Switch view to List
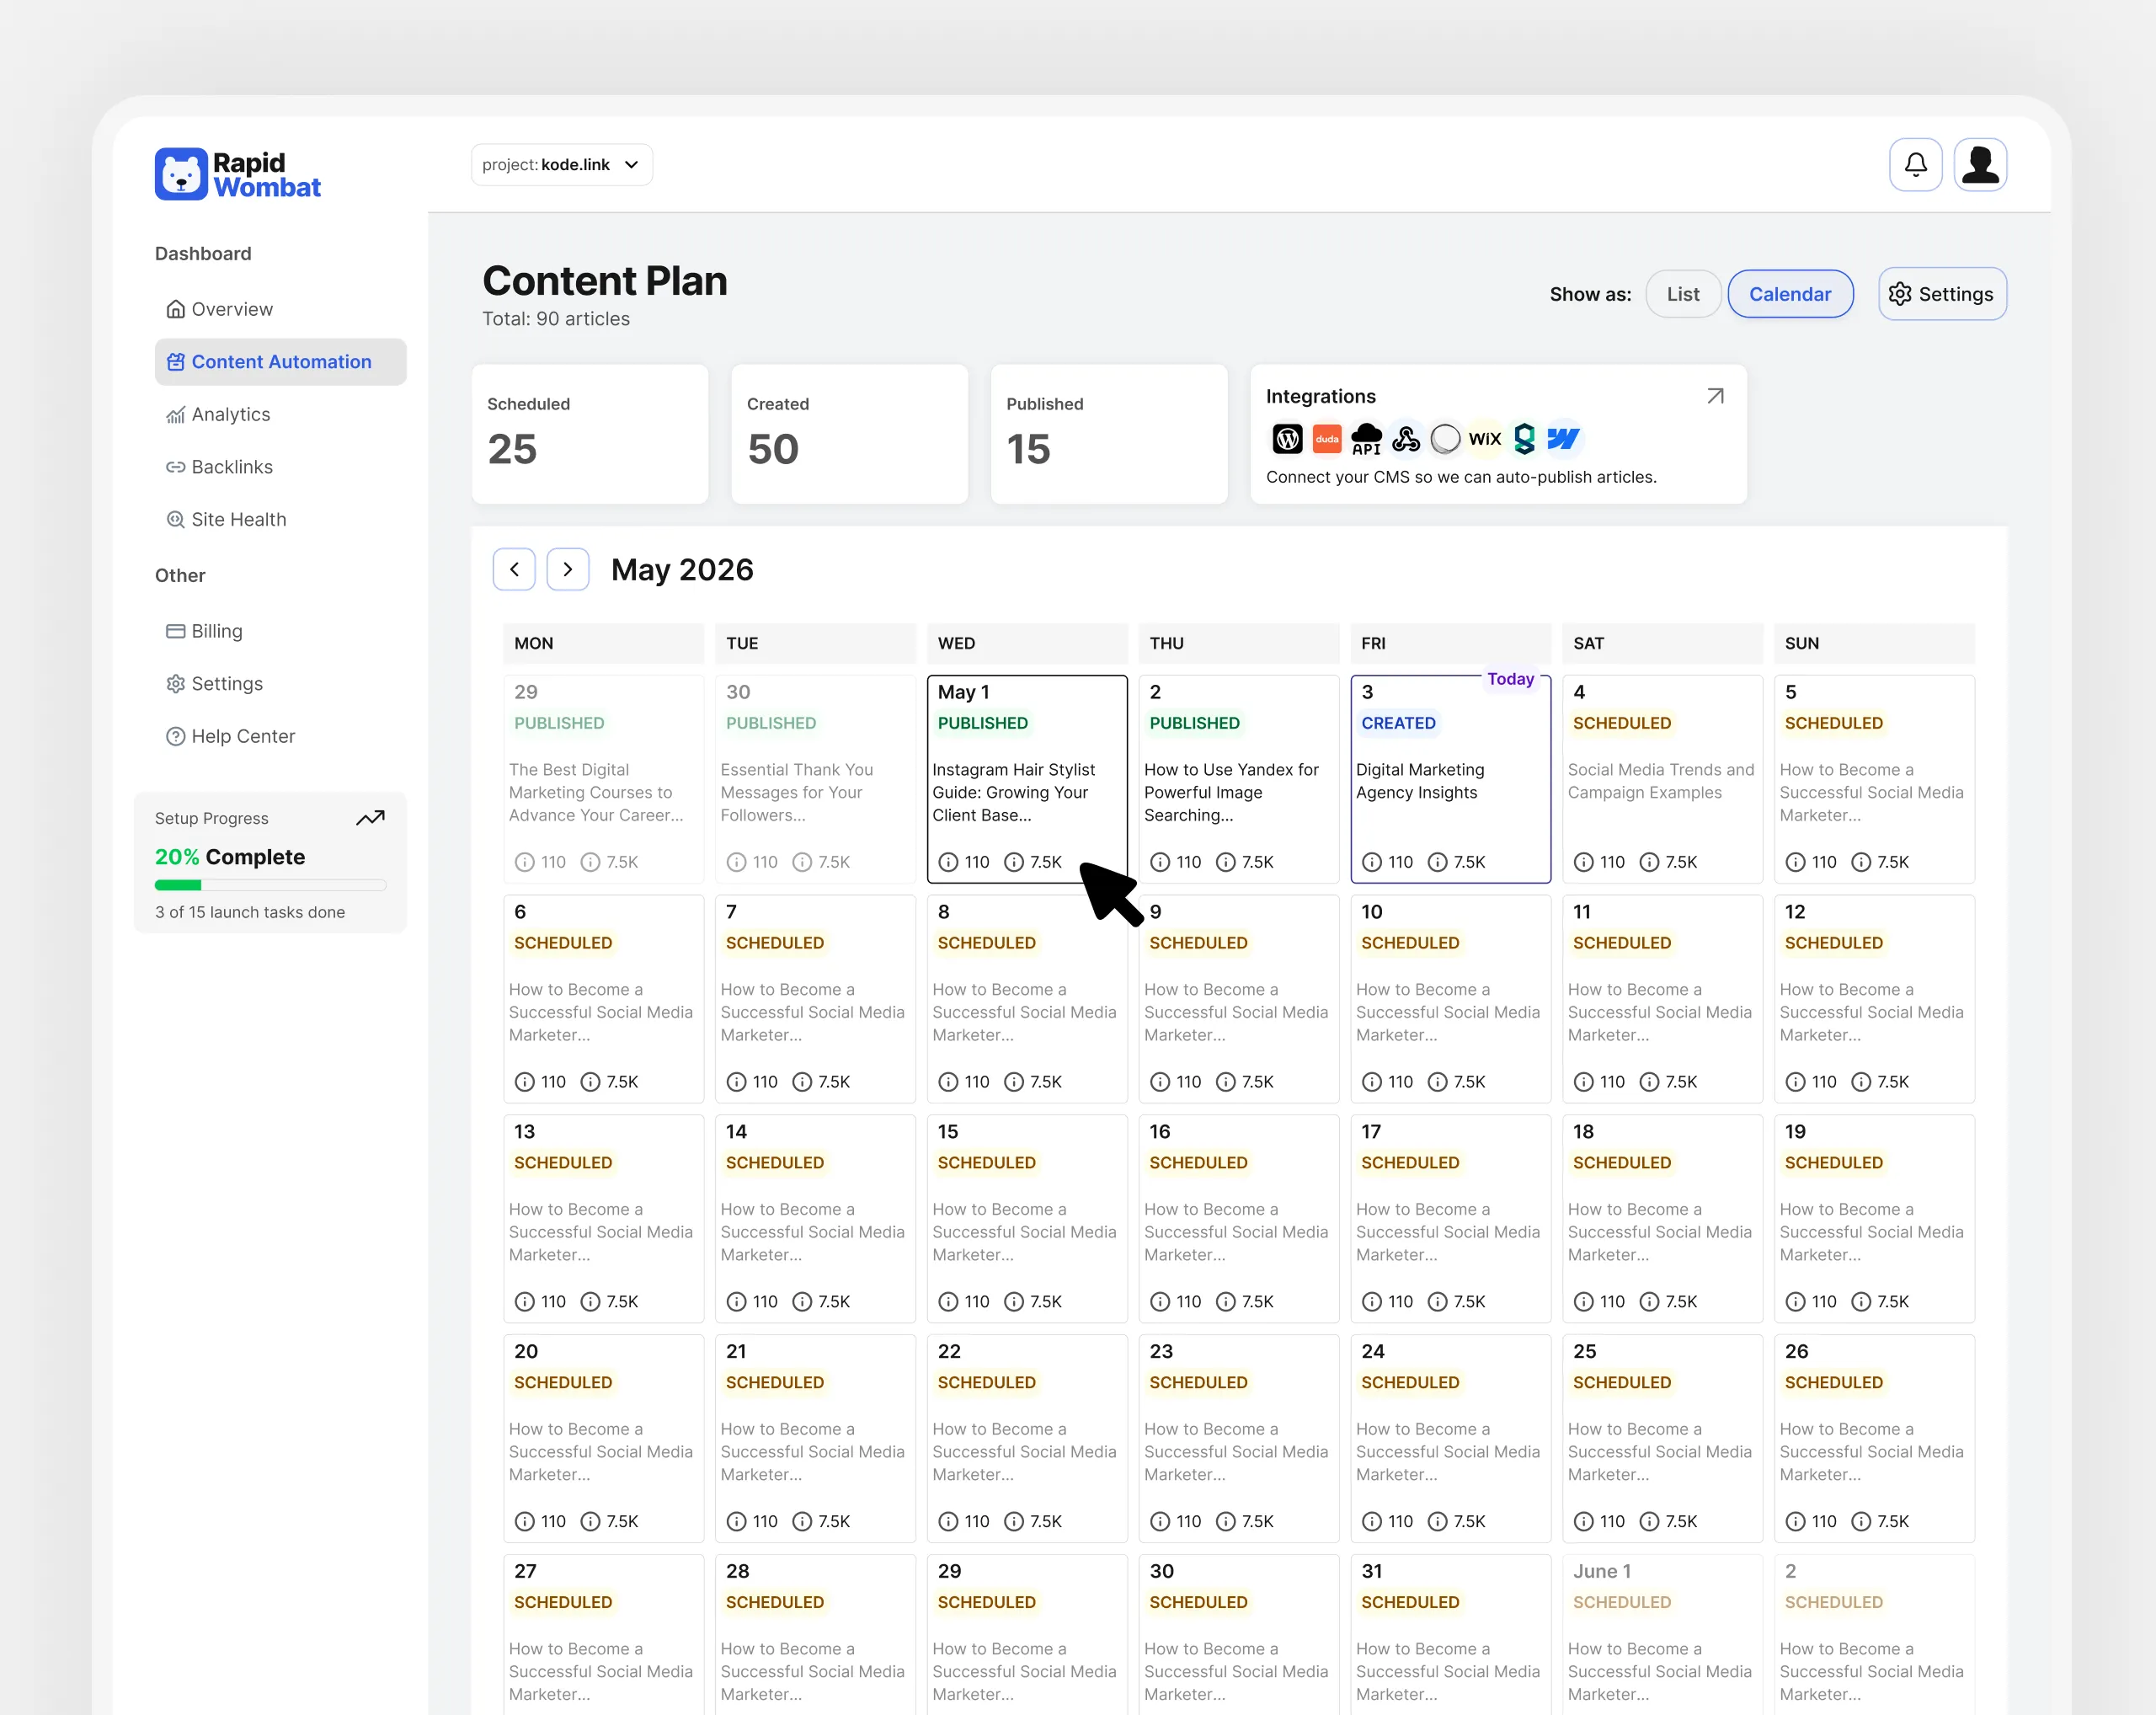 (x=1683, y=294)
